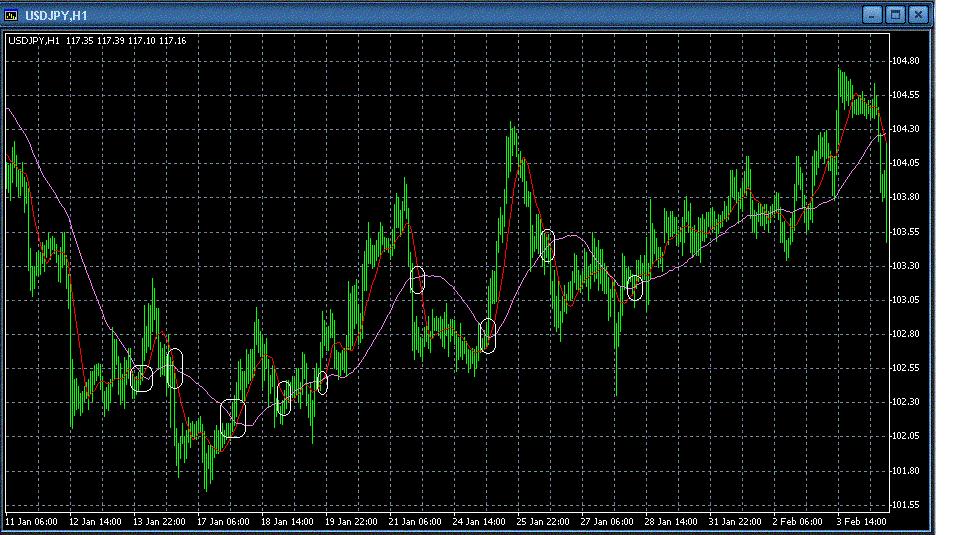This screenshot has height=535, width=961.
Task: Click the 11 Jan 06:00 time label
Action: (x=32, y=522)
